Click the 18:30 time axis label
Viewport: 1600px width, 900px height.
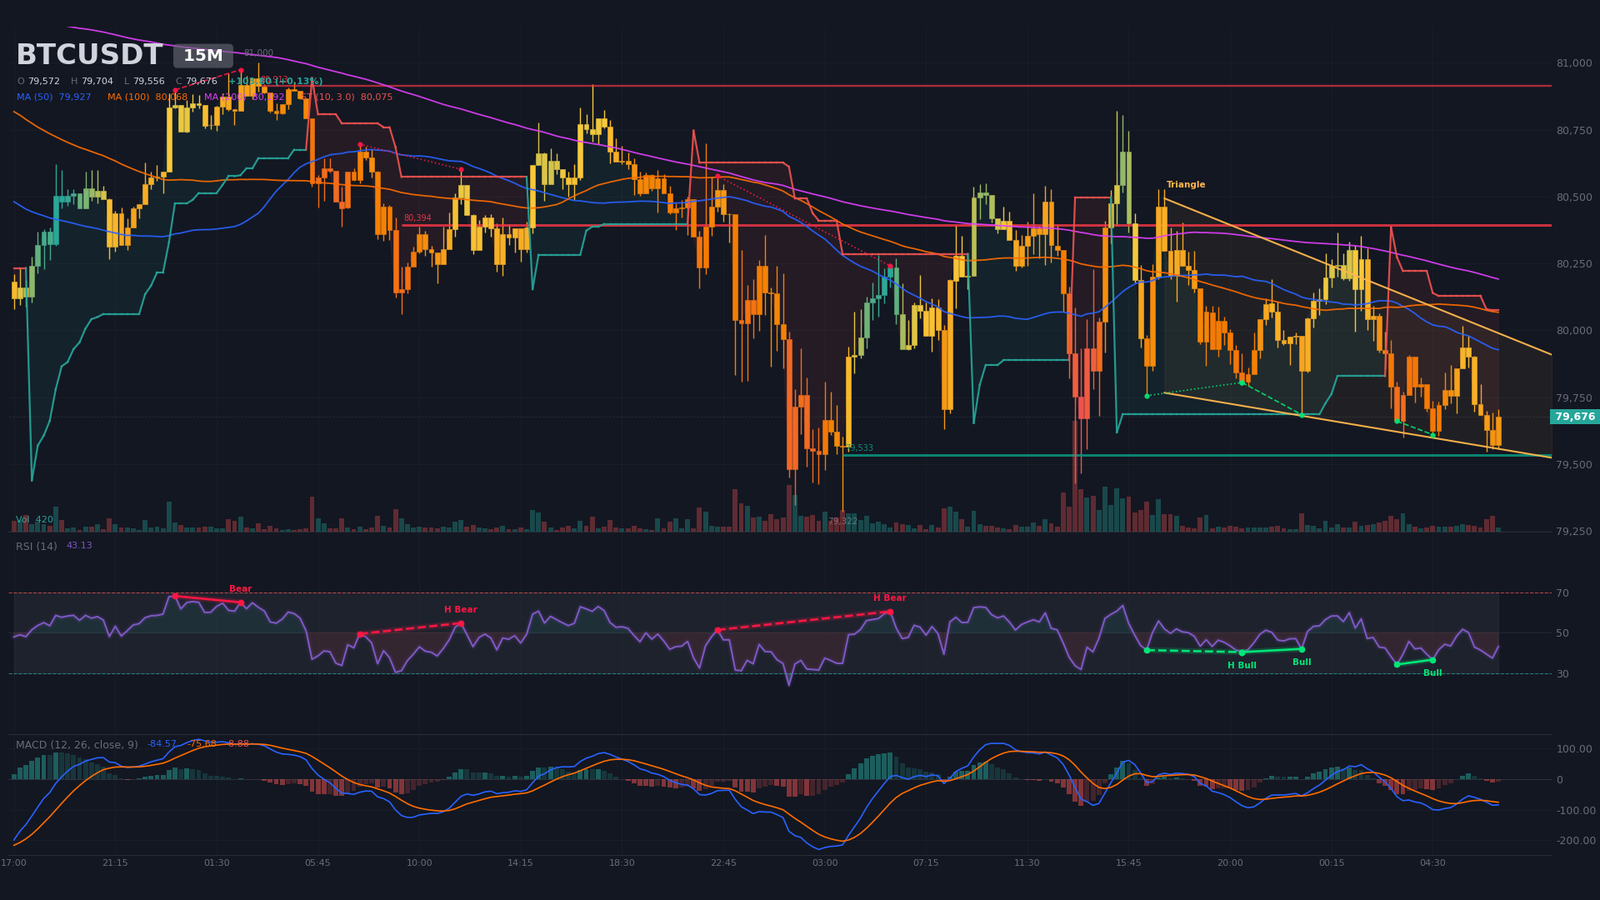pos(622,863)
